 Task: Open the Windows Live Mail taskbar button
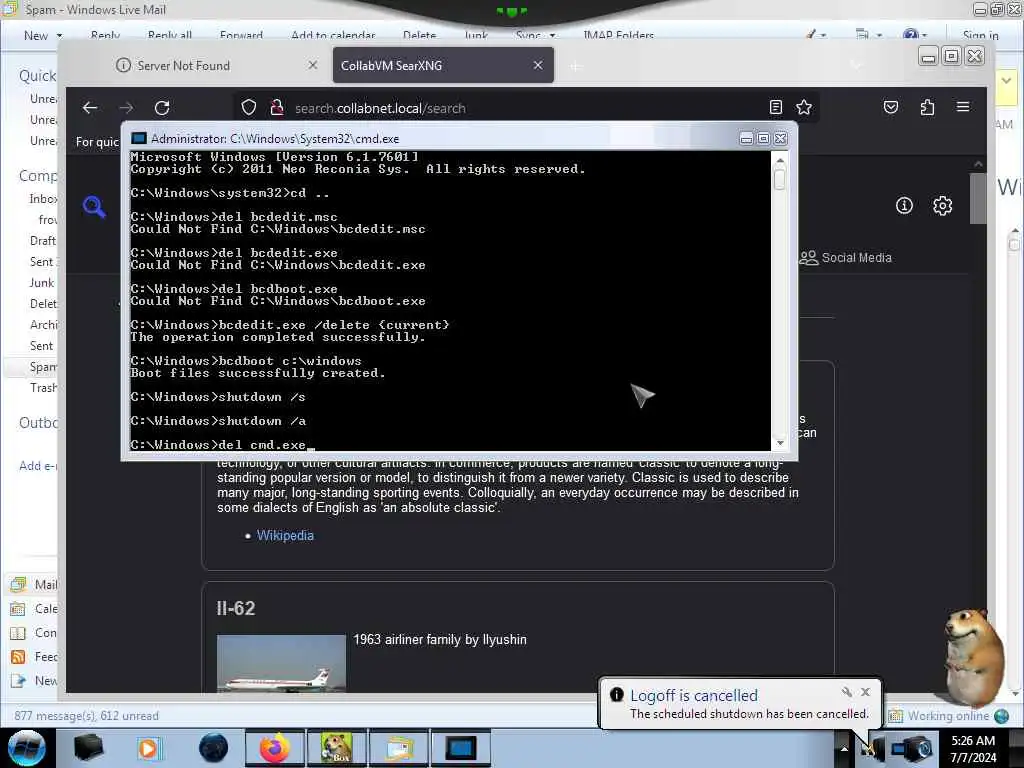tap(398, 748)
